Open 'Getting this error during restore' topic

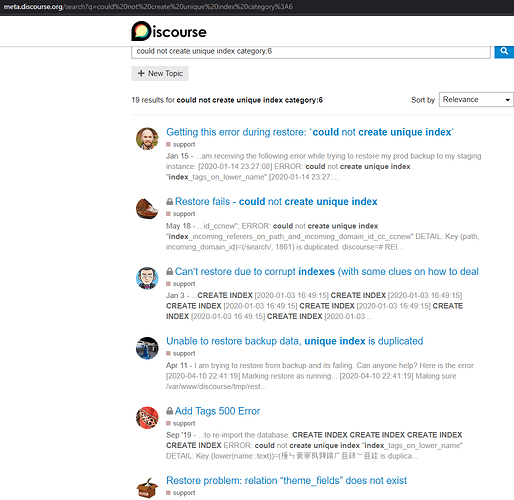(310, 132)
